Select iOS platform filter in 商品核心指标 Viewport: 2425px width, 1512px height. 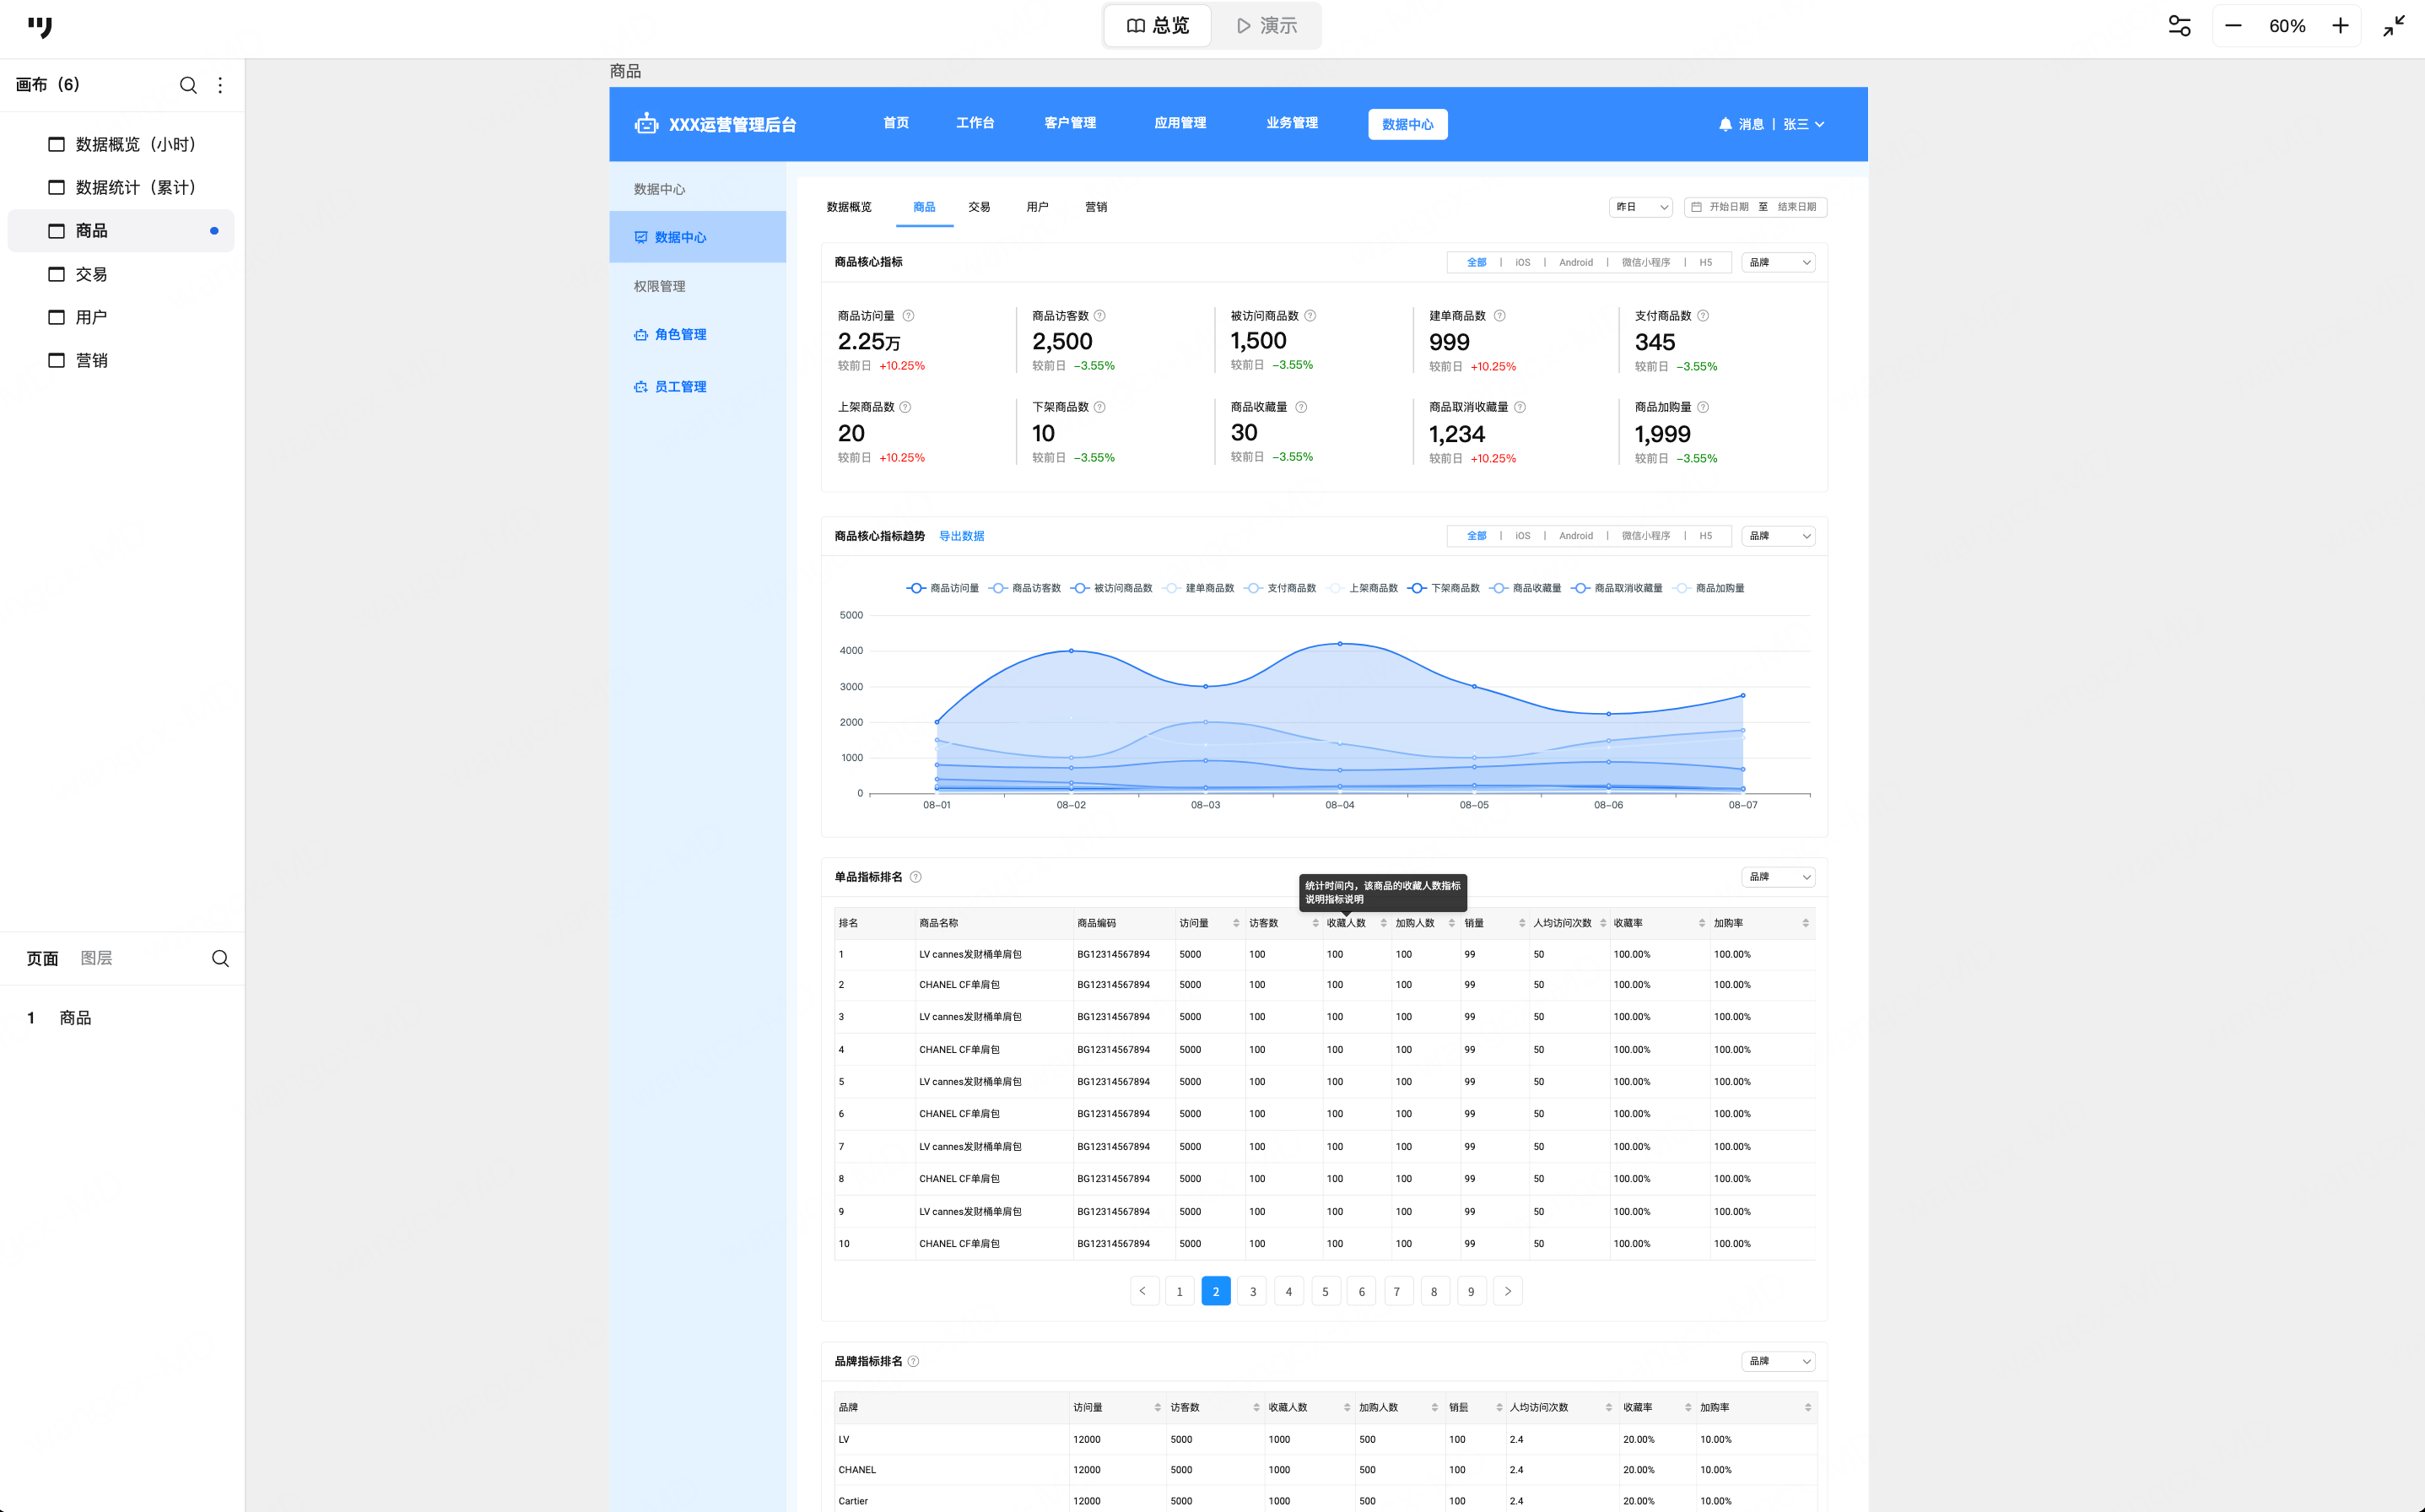pos(1522,262)
